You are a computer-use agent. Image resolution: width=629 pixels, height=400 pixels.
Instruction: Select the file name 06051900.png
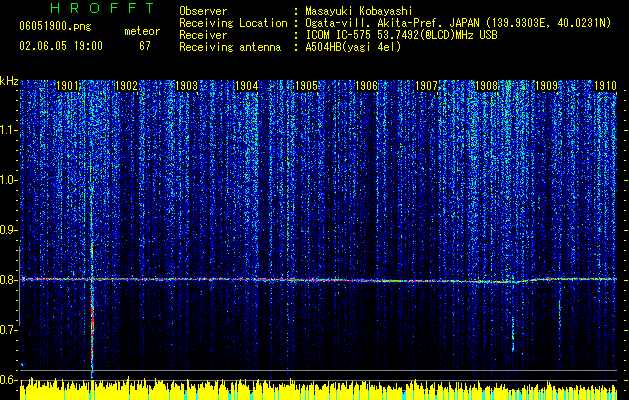55,26
